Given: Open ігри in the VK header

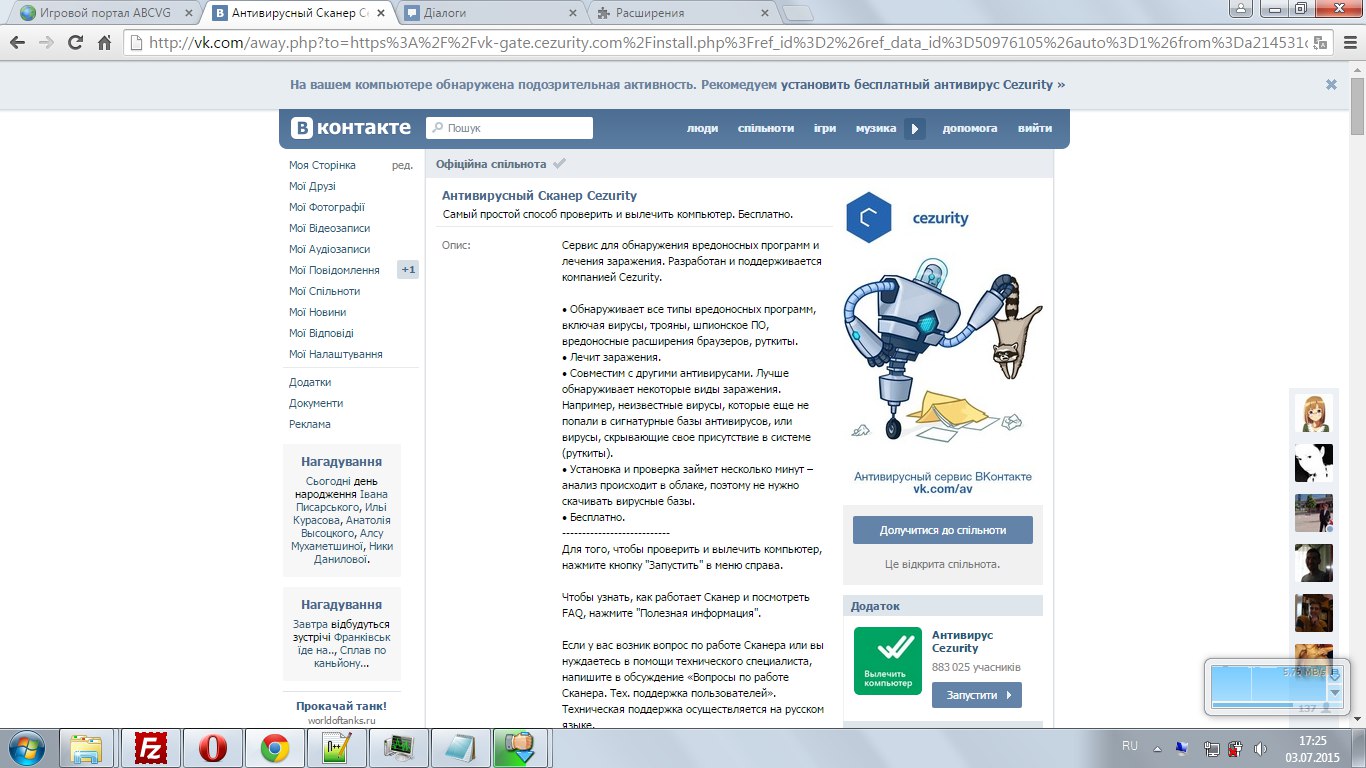Looking at the screenshot, I should point(825,128).
